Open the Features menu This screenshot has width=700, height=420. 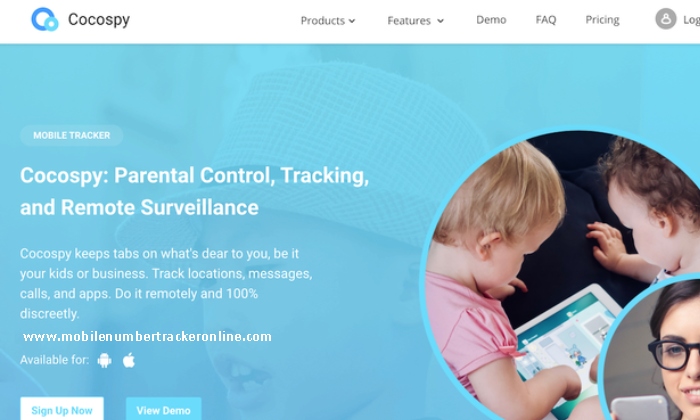tap(415, 21)
